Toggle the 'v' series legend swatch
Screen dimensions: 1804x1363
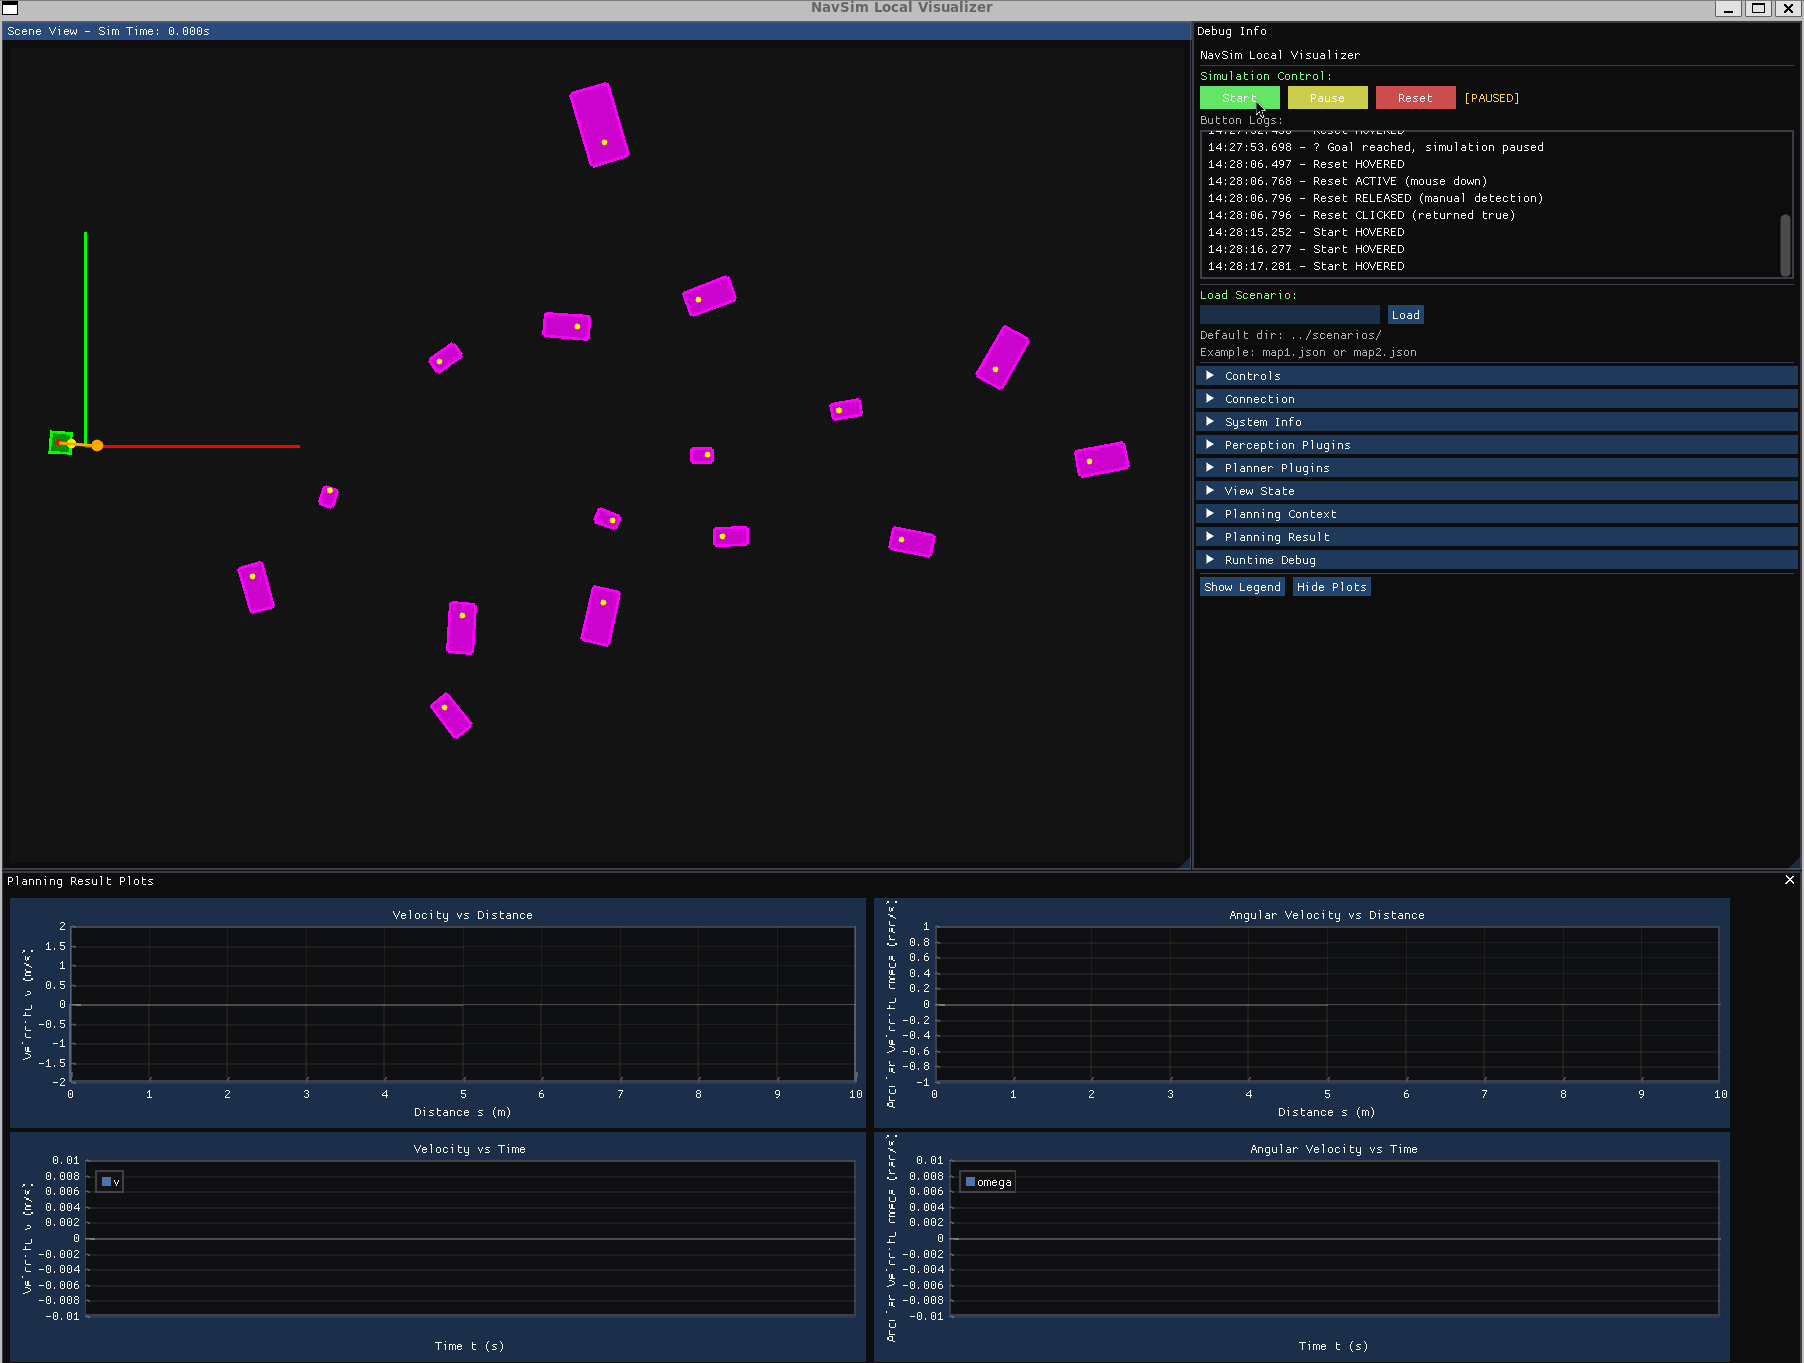pos(107,1182)
